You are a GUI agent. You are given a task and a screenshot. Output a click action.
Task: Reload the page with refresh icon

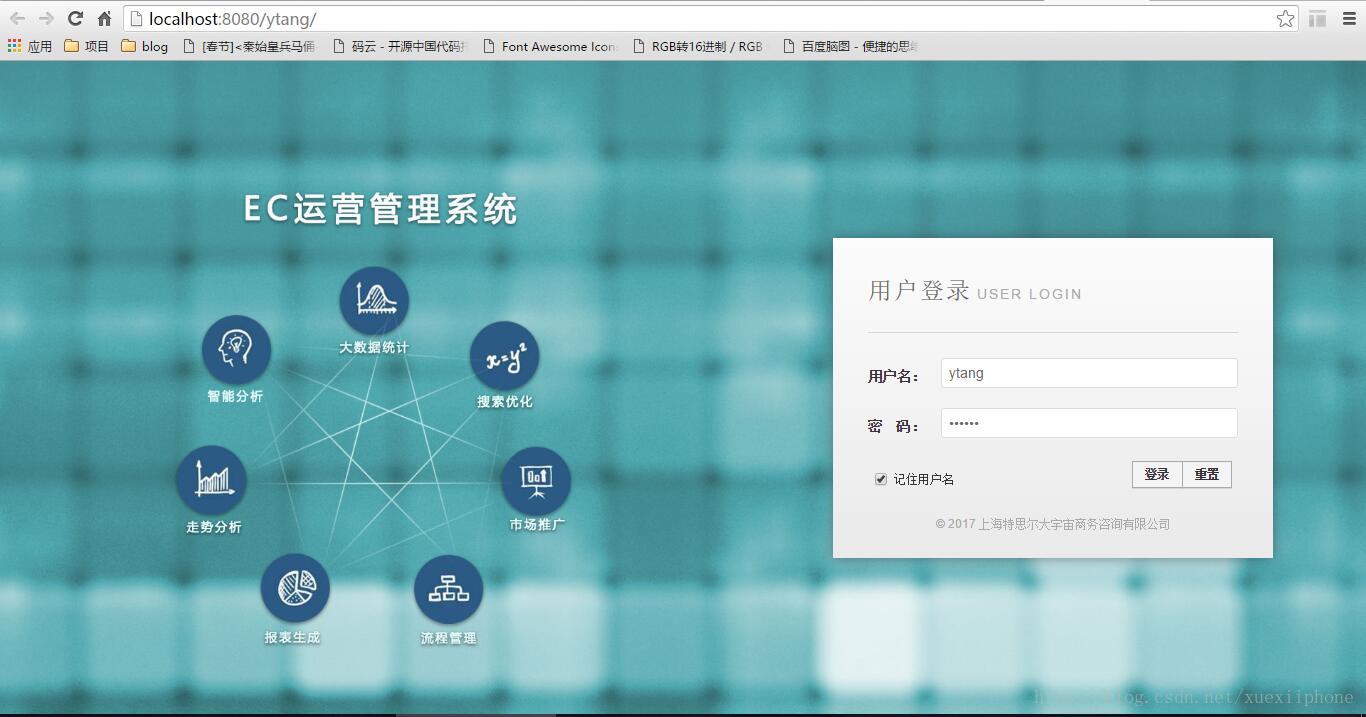pos(75,18)
